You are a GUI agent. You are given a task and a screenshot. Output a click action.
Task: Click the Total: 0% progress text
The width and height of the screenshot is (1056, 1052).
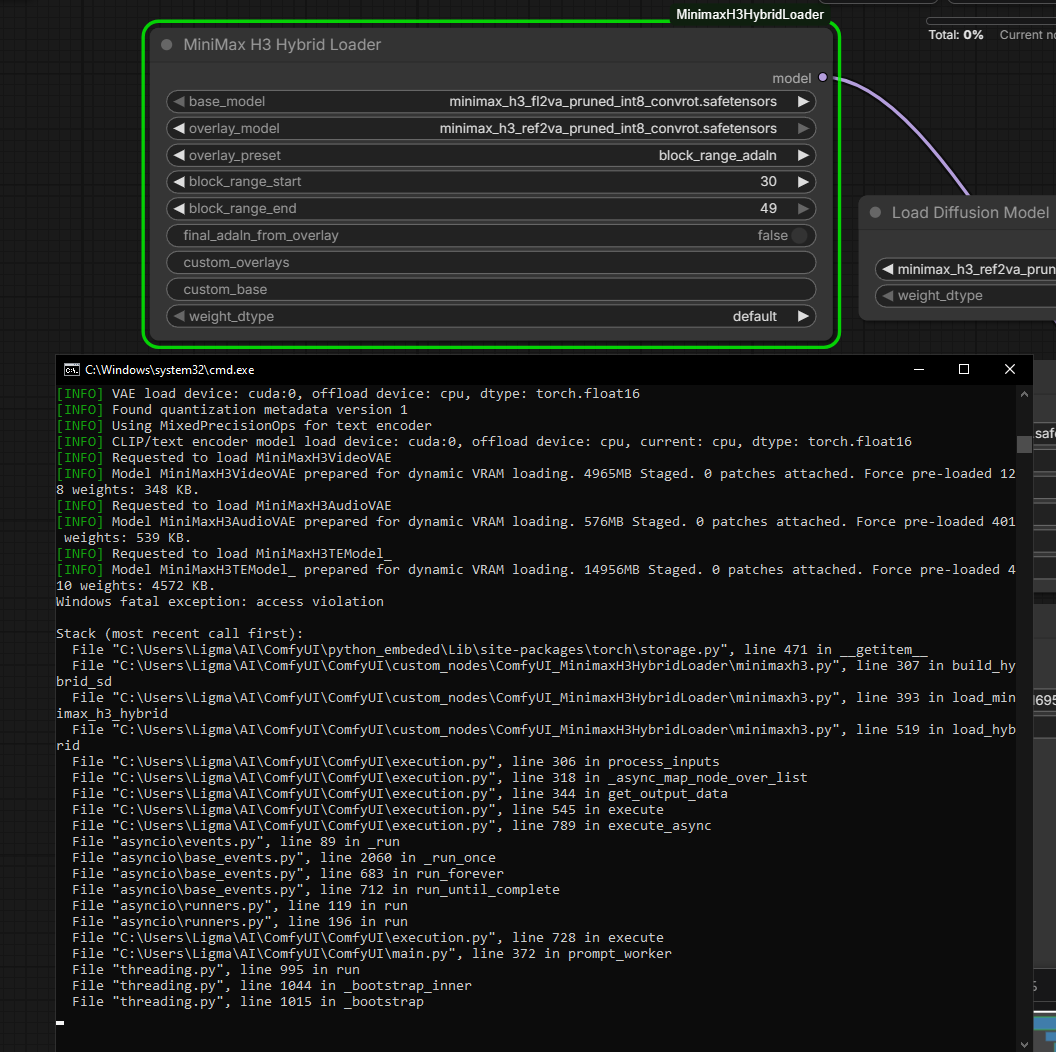tap(956, 35)
